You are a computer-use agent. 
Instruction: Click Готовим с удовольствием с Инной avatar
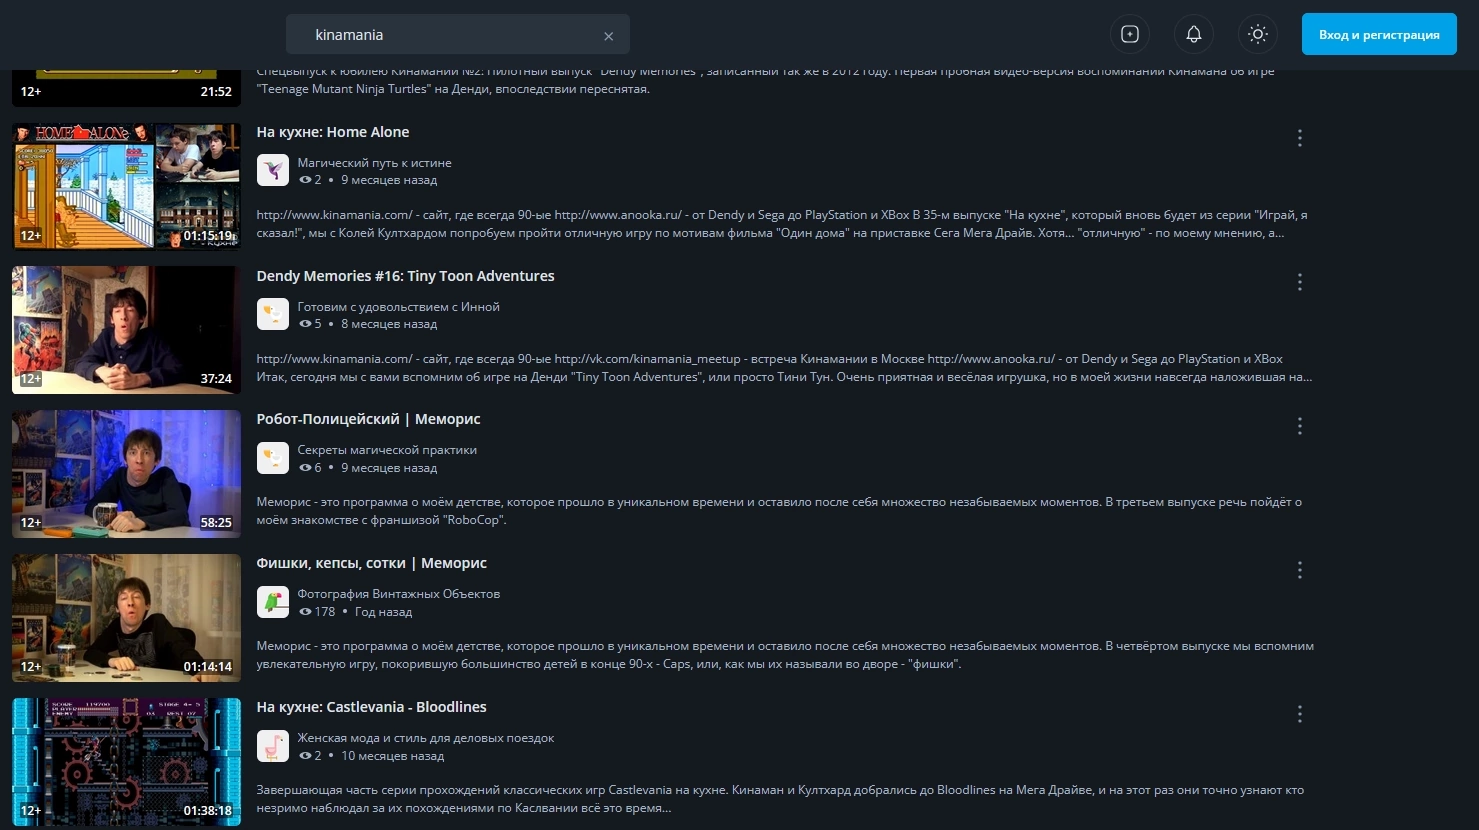pyautogui.click(x=273, y=314)
